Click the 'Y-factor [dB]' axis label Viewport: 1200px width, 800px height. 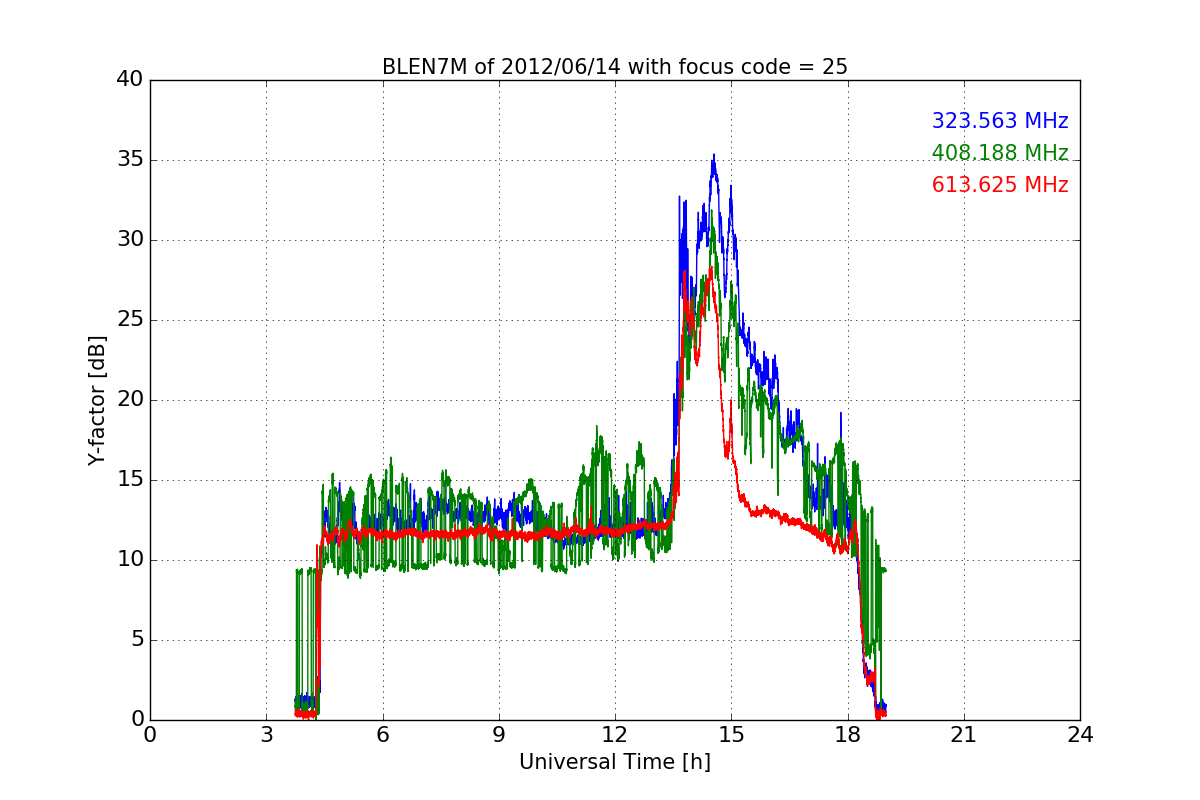pyautogui.click(x=97, y=400)
